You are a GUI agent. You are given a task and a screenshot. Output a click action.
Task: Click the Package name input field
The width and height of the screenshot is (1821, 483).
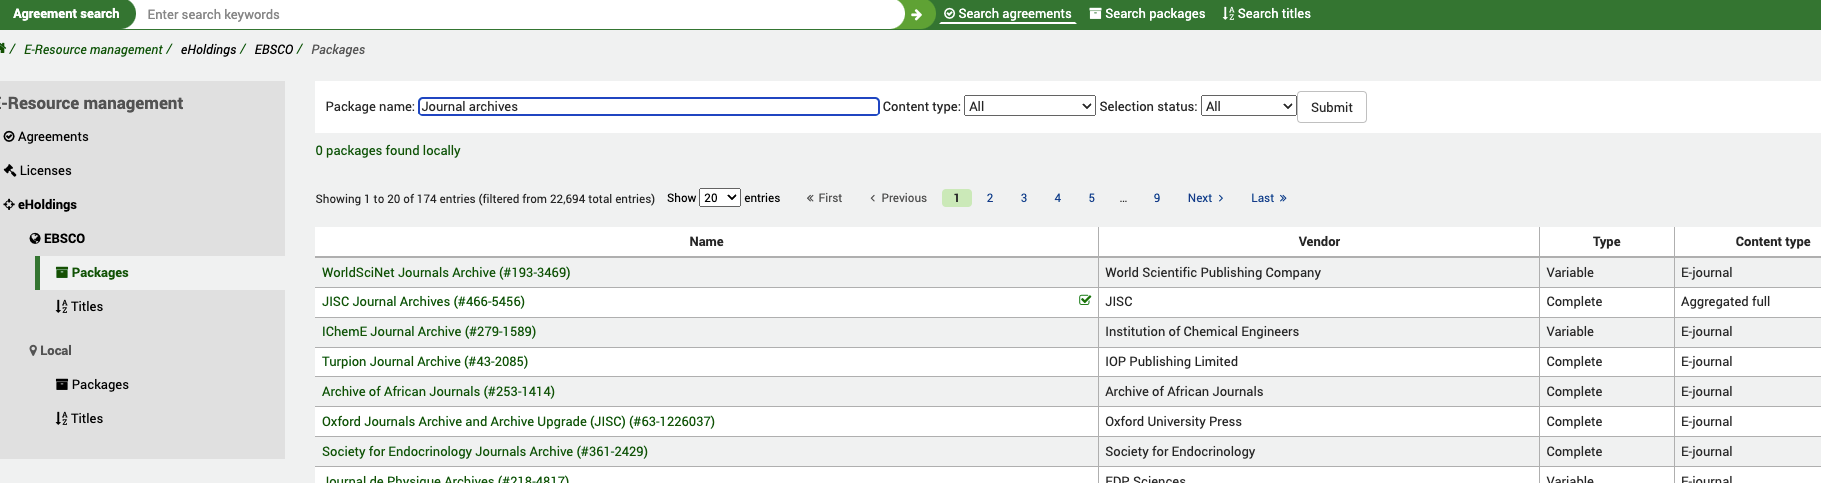[648, 106]
